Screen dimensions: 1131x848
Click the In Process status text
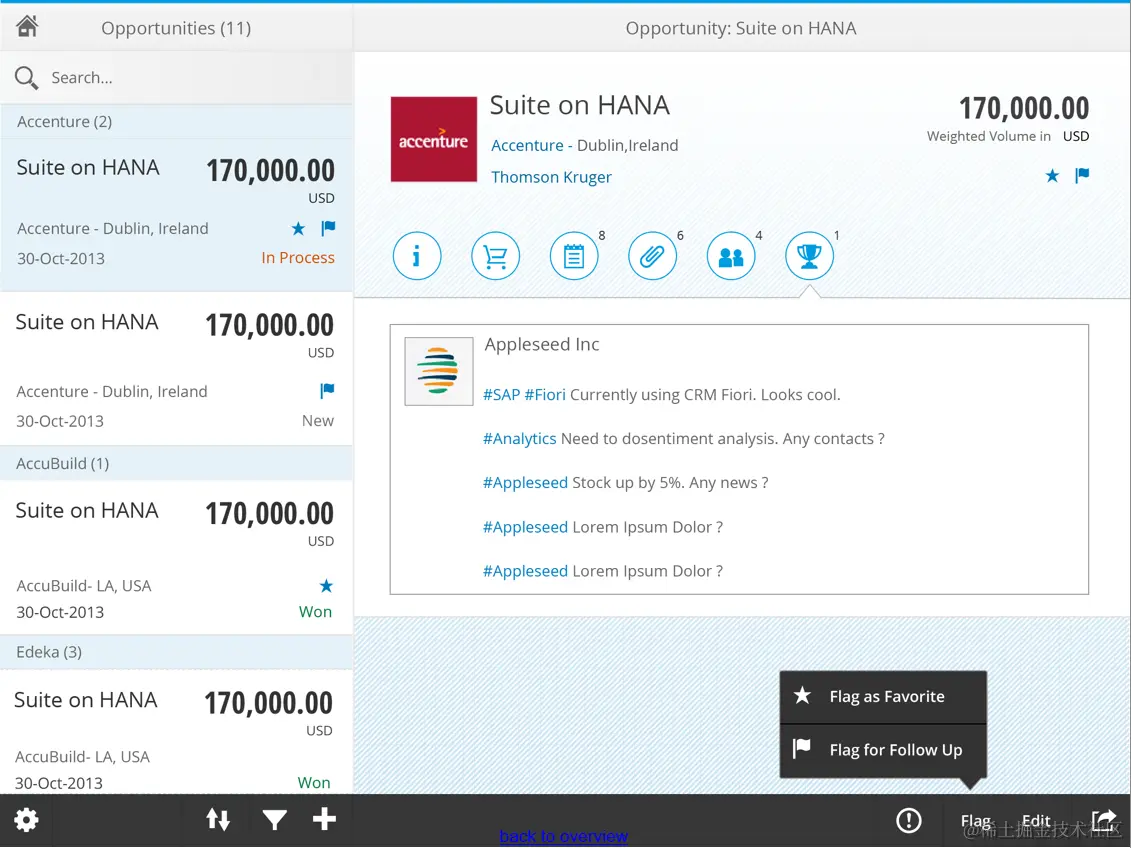click(x=298, y=258)
